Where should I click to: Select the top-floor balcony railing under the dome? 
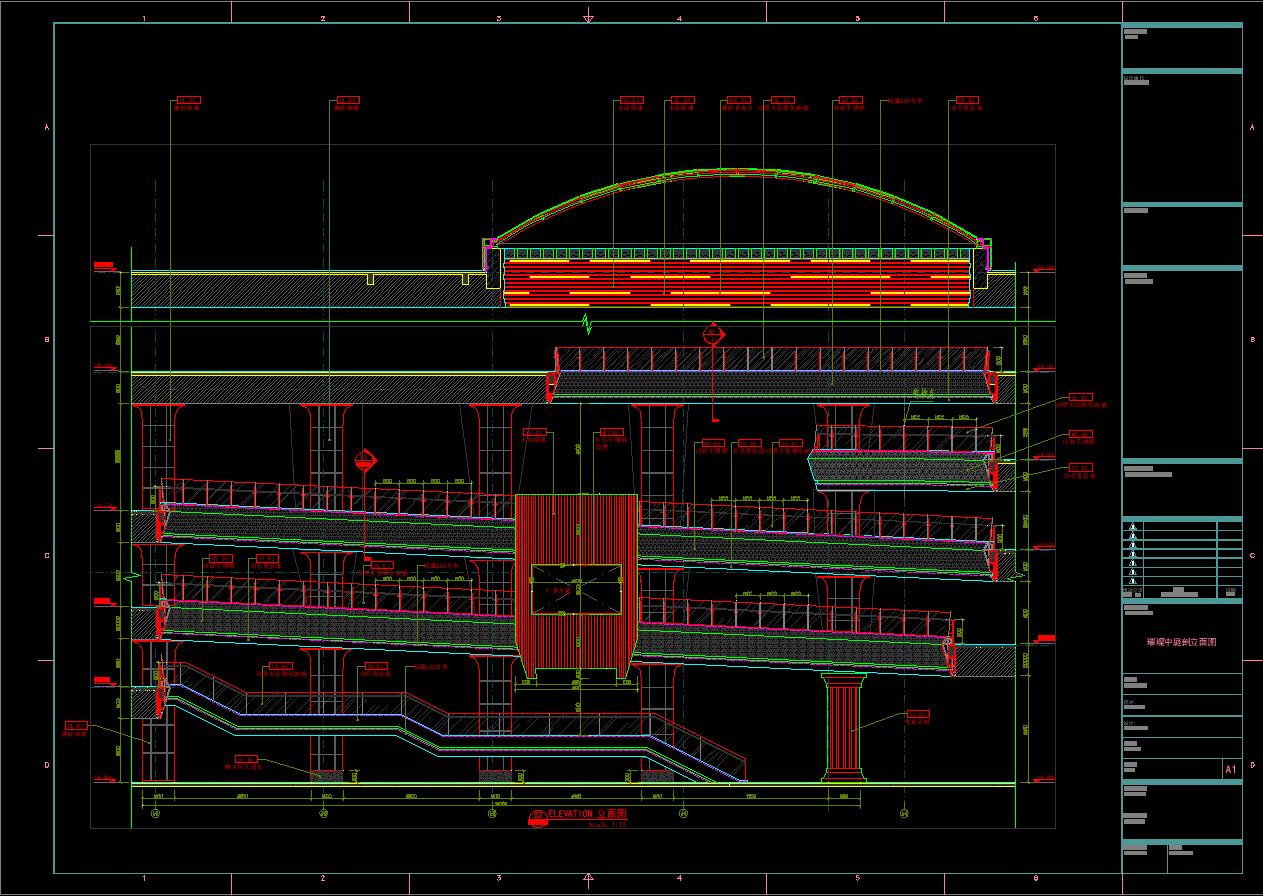click(x=770, y=358)
